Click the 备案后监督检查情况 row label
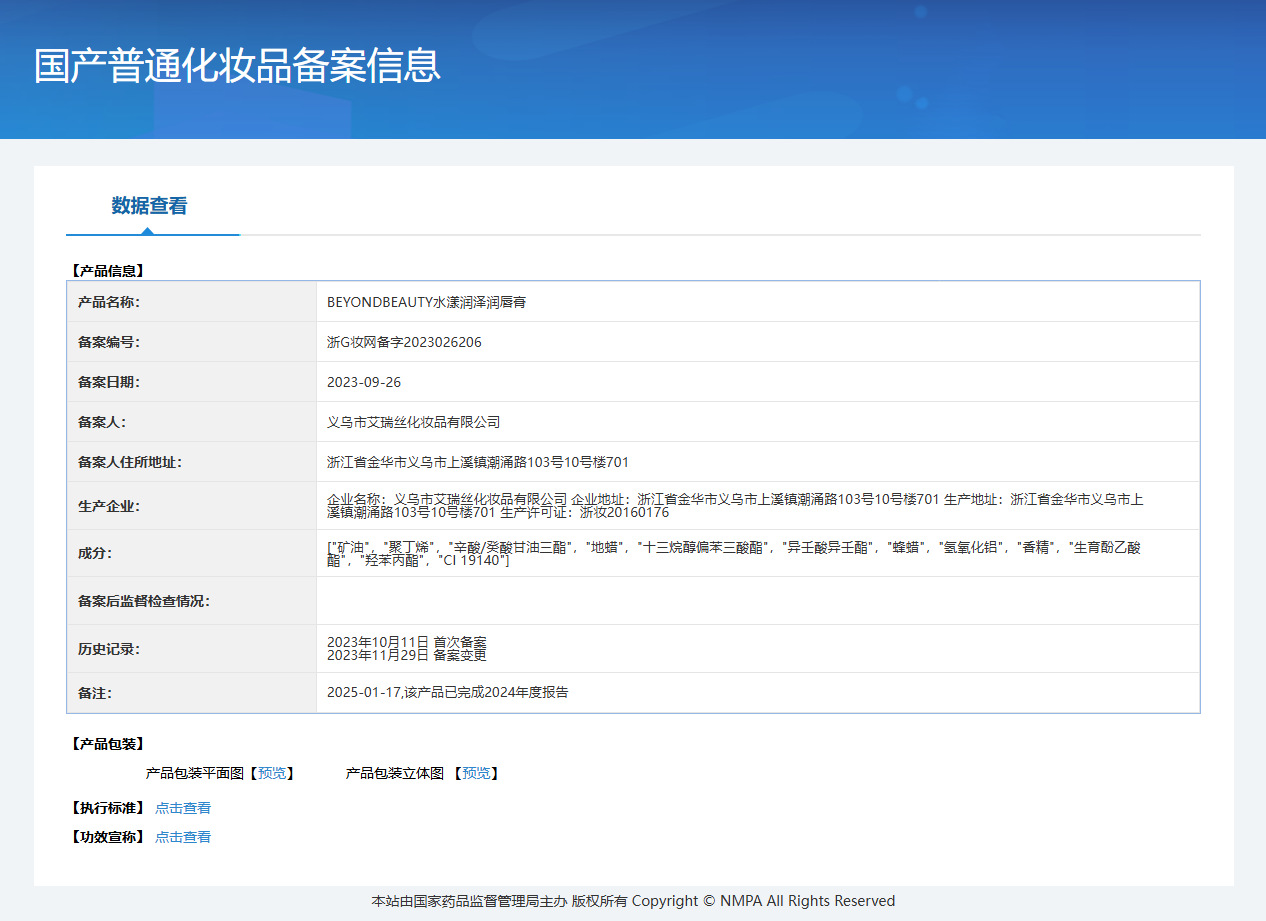The height and width of the screenshot is (921, 1266). [144, 601]
